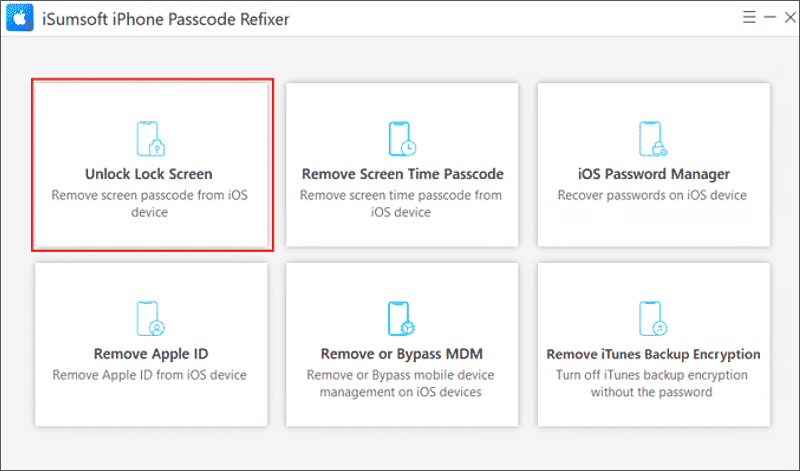Close the Passcode Refixer window
The image size is (800, 471).
click(790, 17)
